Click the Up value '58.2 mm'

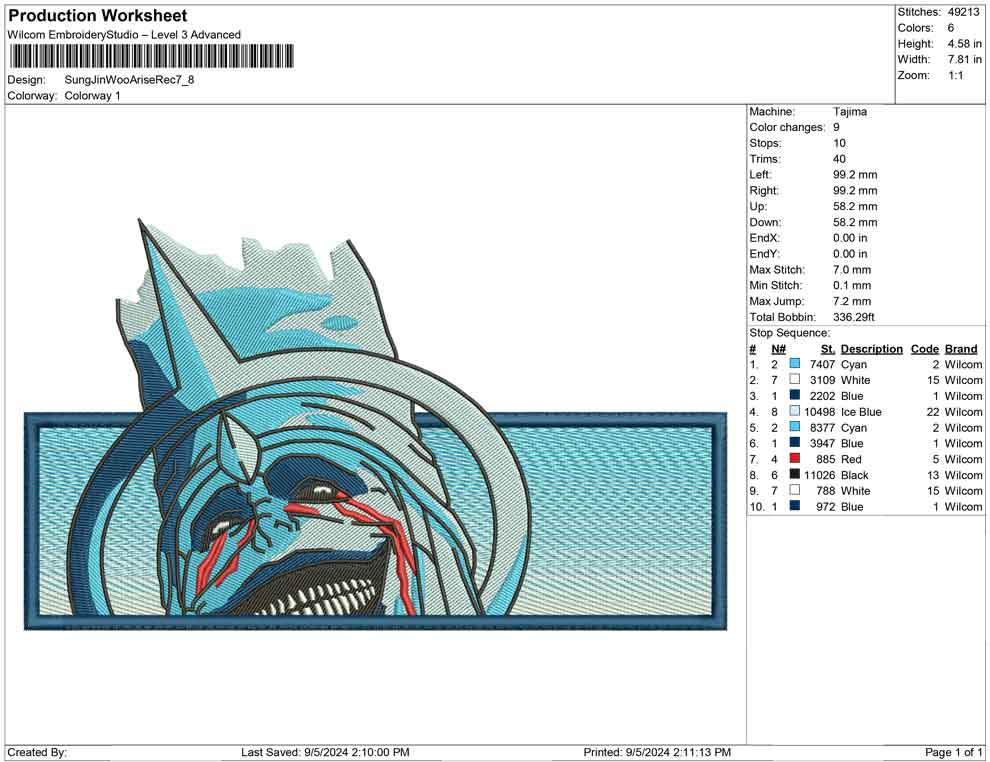[855, 206]
